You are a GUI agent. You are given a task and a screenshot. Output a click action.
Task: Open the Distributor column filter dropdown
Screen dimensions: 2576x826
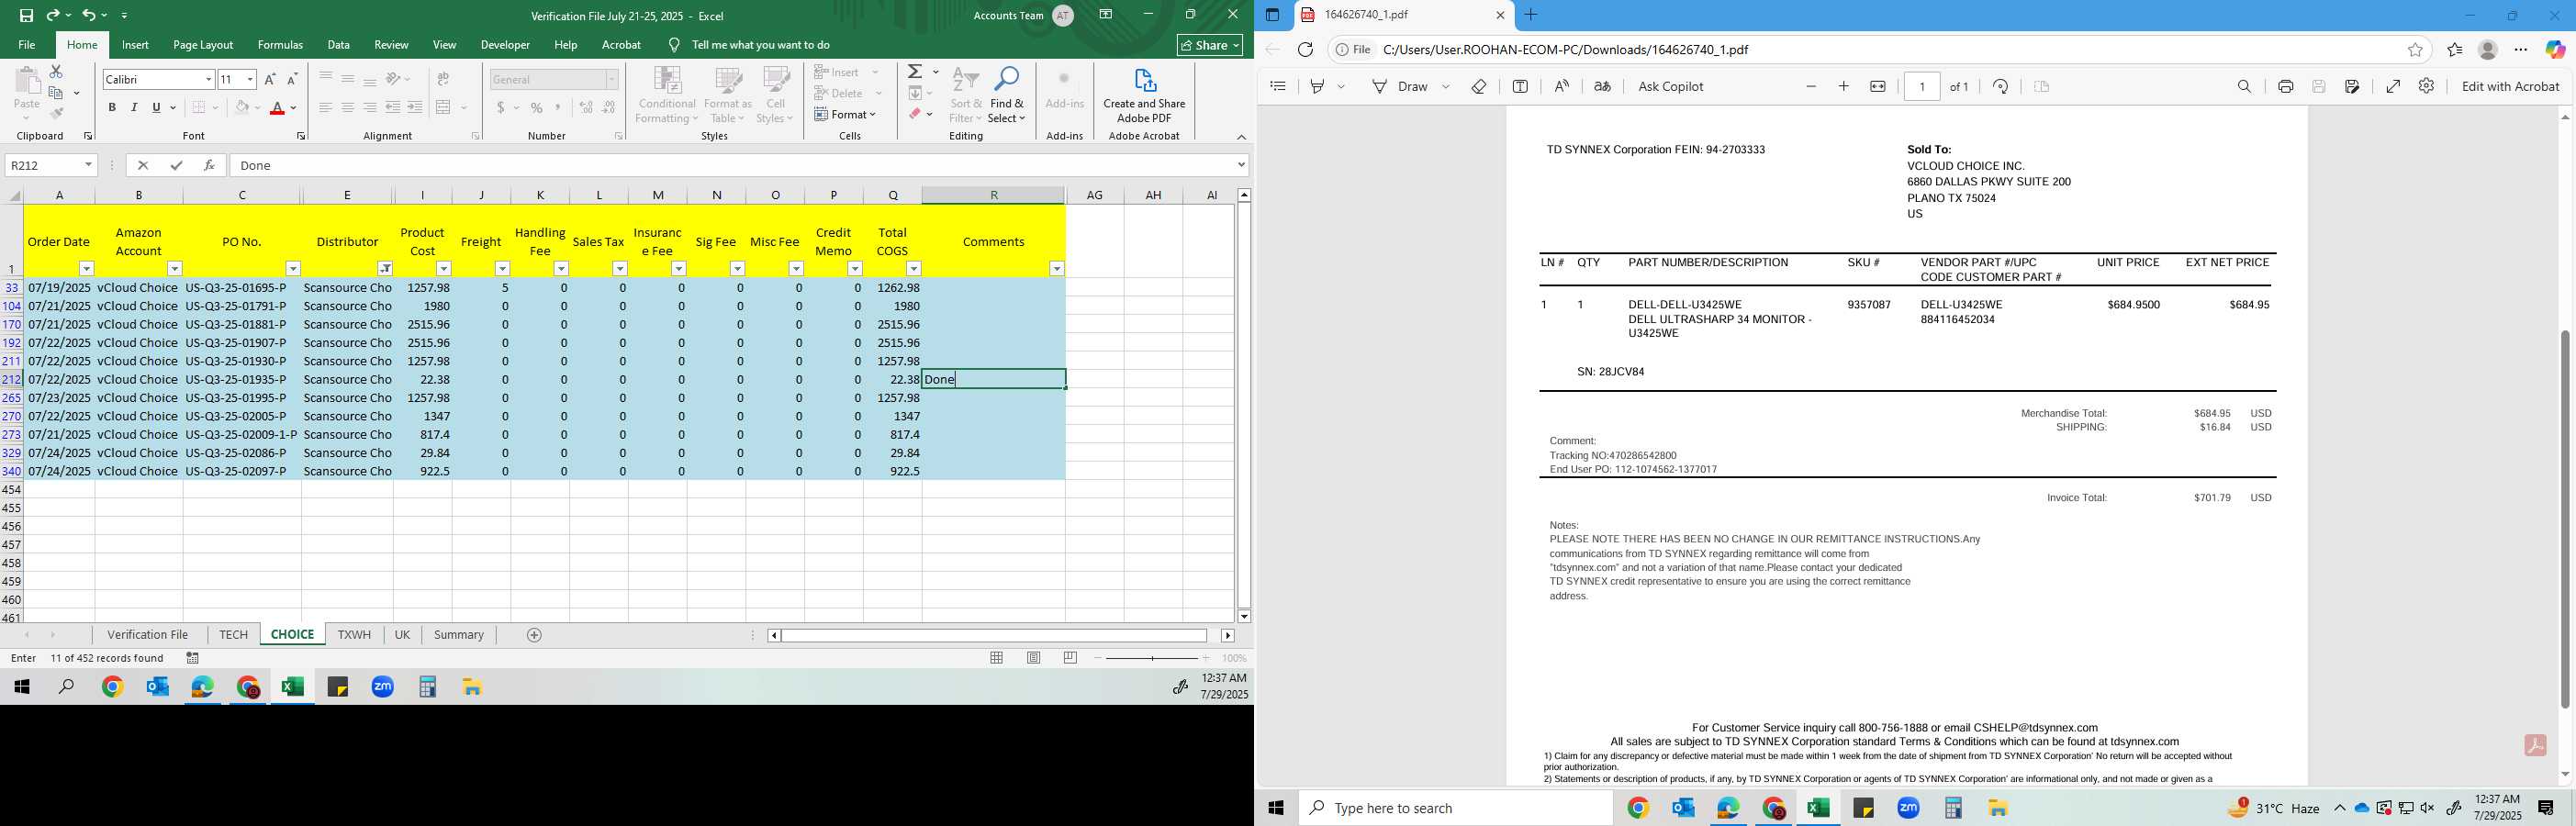coord(385,269)
